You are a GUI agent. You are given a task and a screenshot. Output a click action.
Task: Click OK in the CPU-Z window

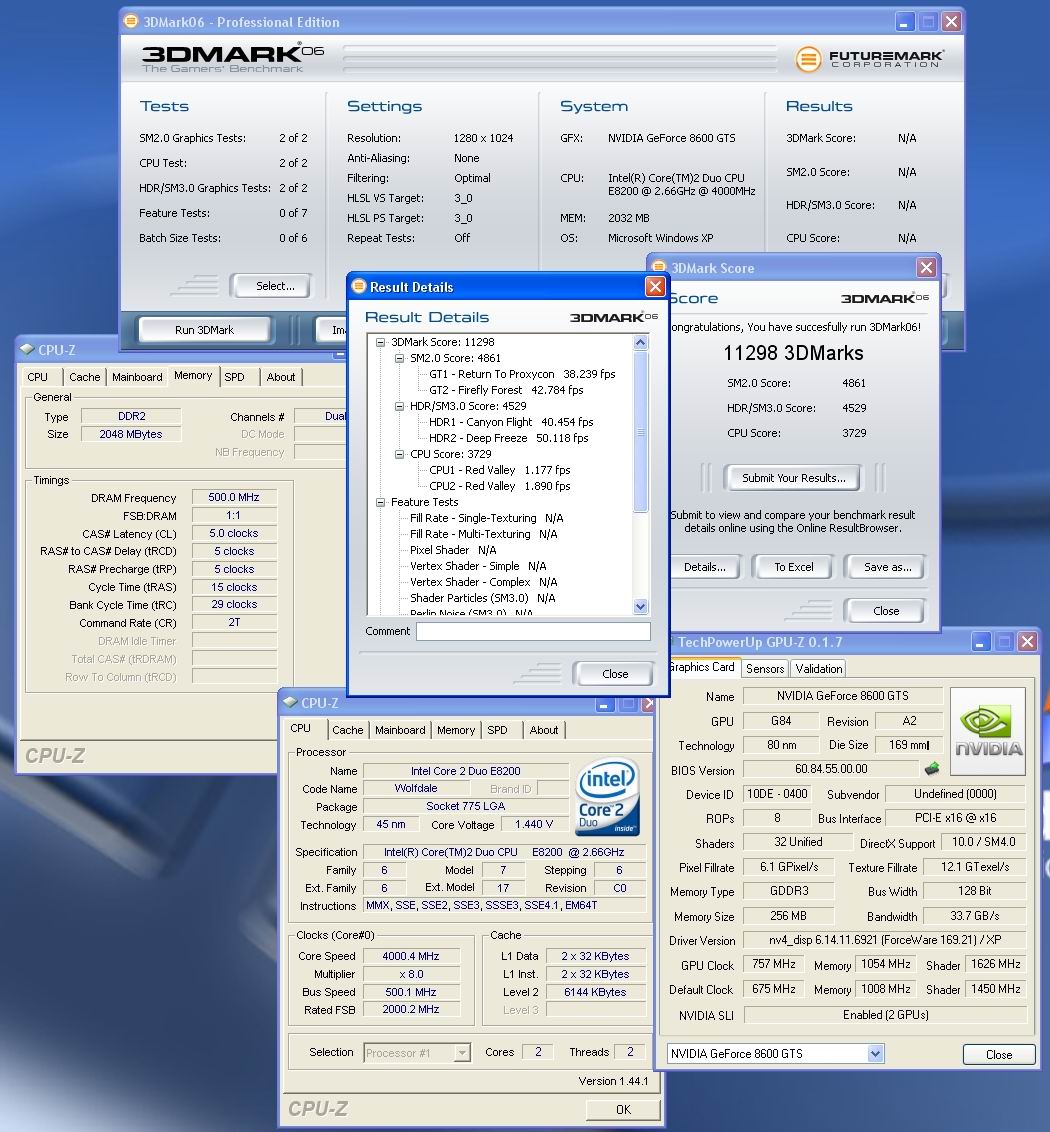[x=623, y=1110]
